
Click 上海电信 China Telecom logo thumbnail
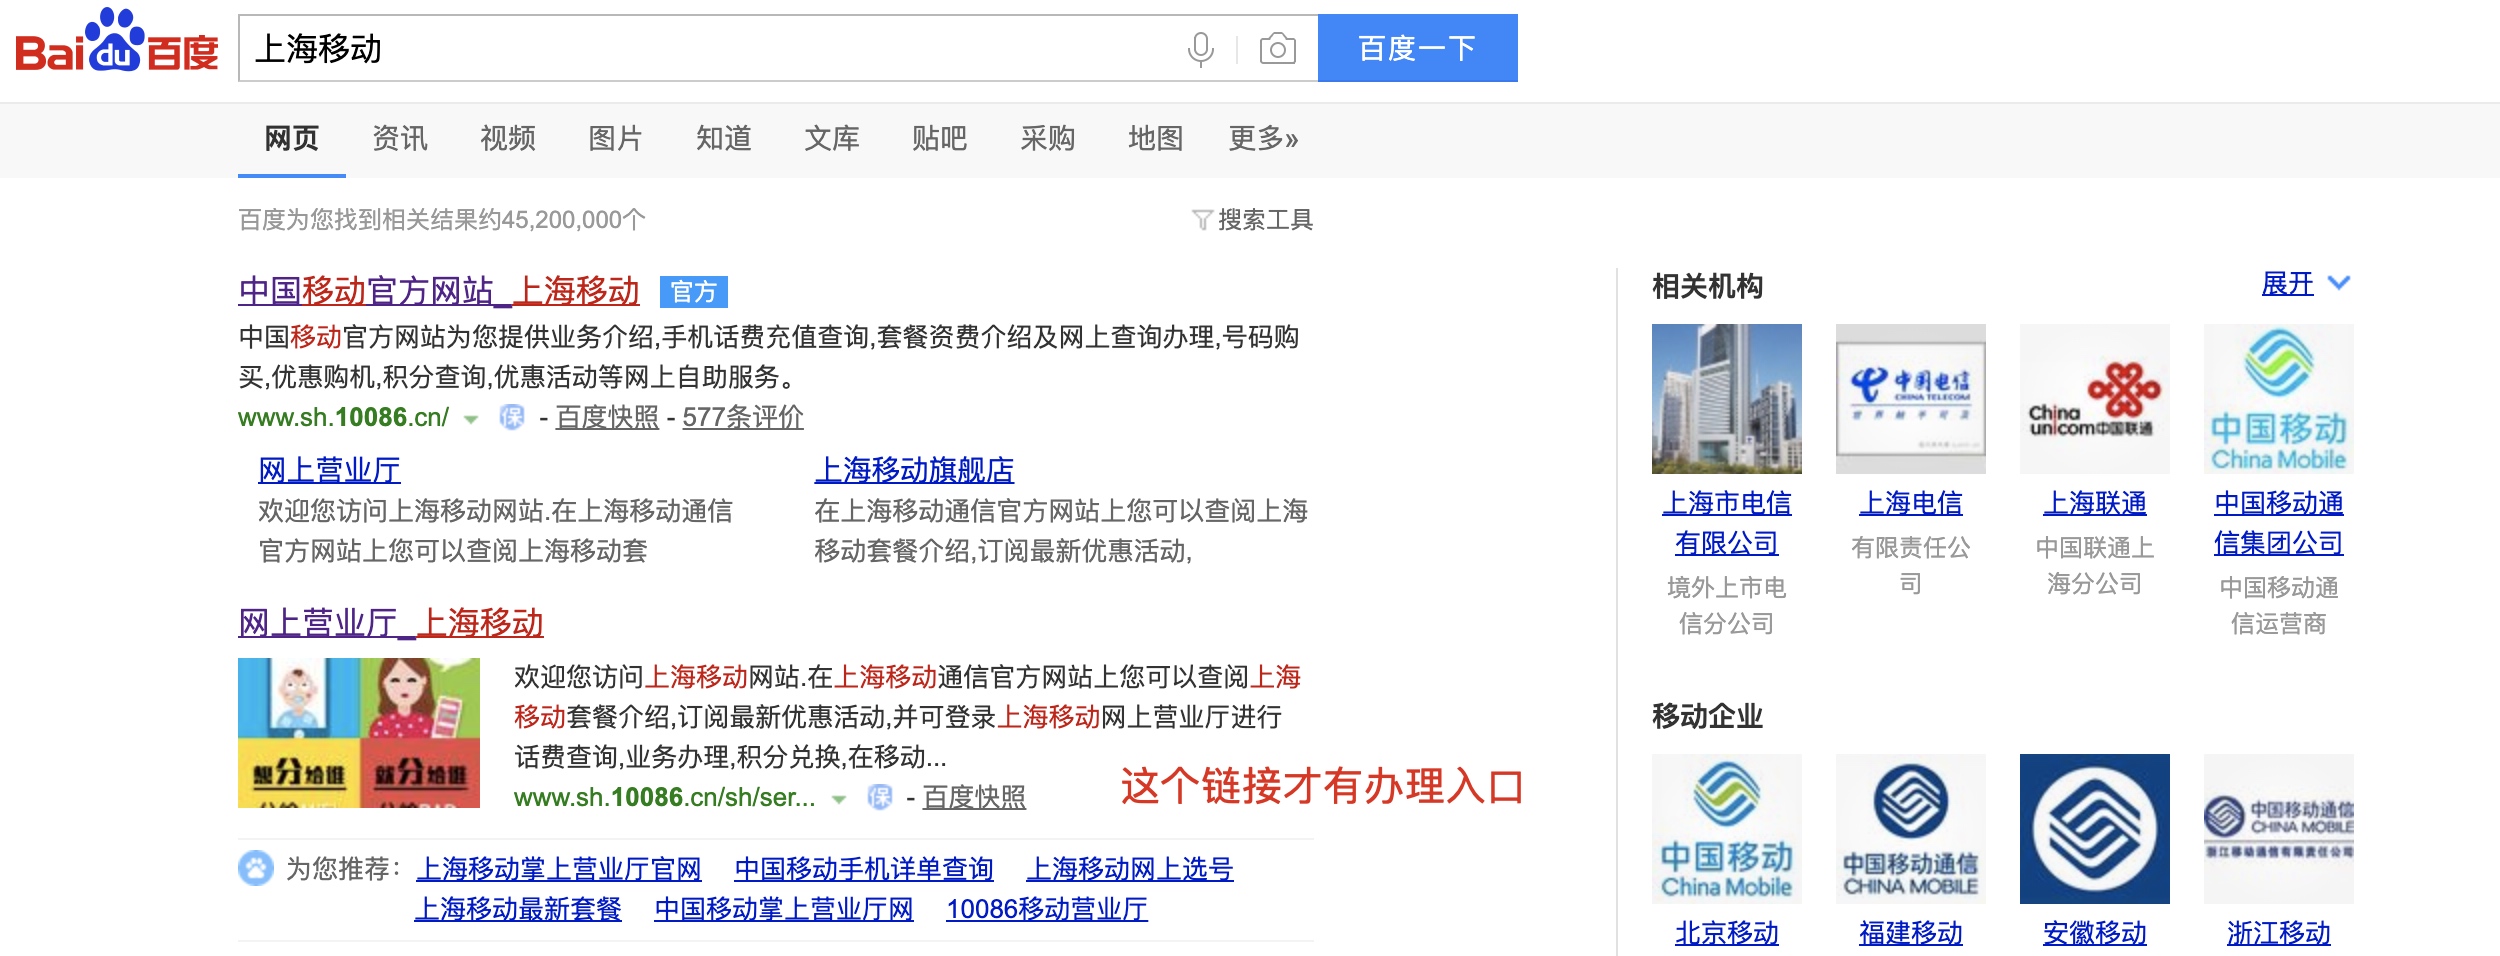(x=1911, y=399)
